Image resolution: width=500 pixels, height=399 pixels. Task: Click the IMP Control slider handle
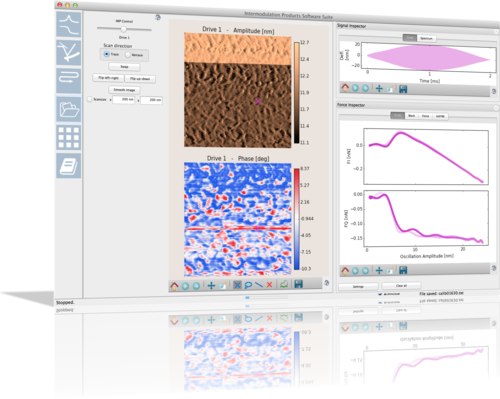pyautogui.click(x=123, y=29)
